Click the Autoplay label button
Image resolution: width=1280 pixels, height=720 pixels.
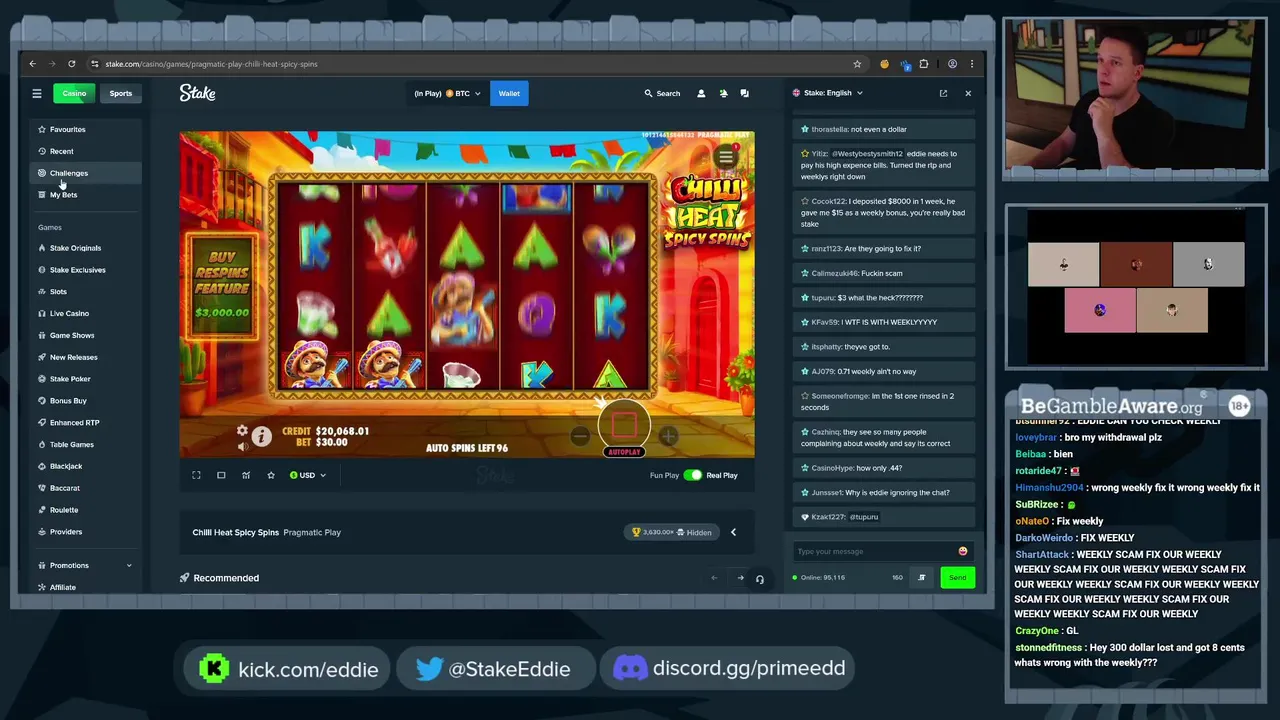point(624,452)
